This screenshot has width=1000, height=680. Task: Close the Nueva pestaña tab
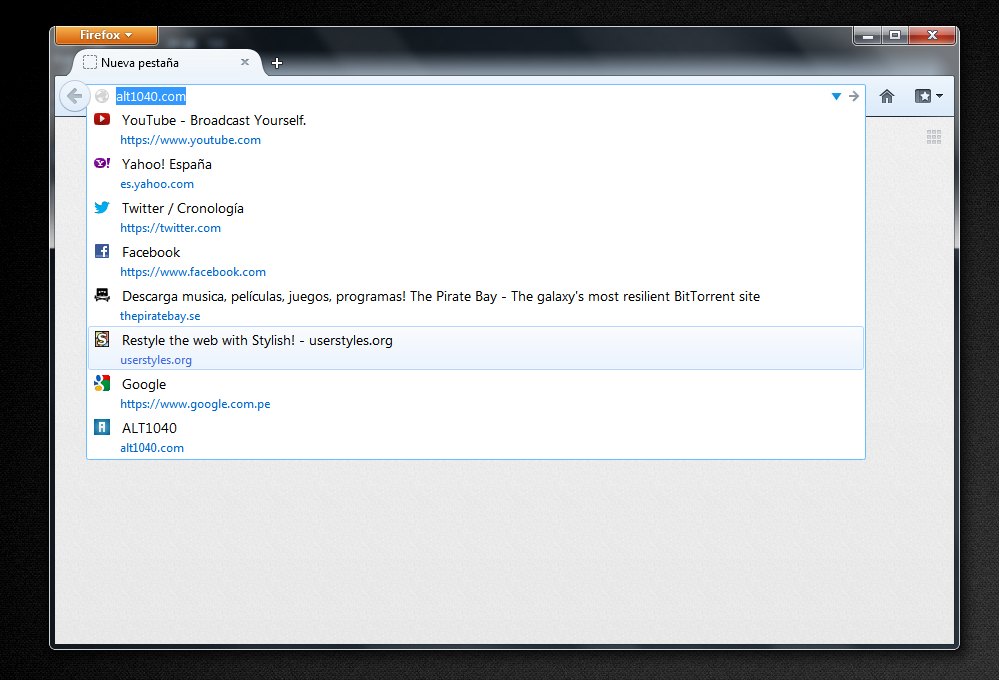tap(245, 62)
